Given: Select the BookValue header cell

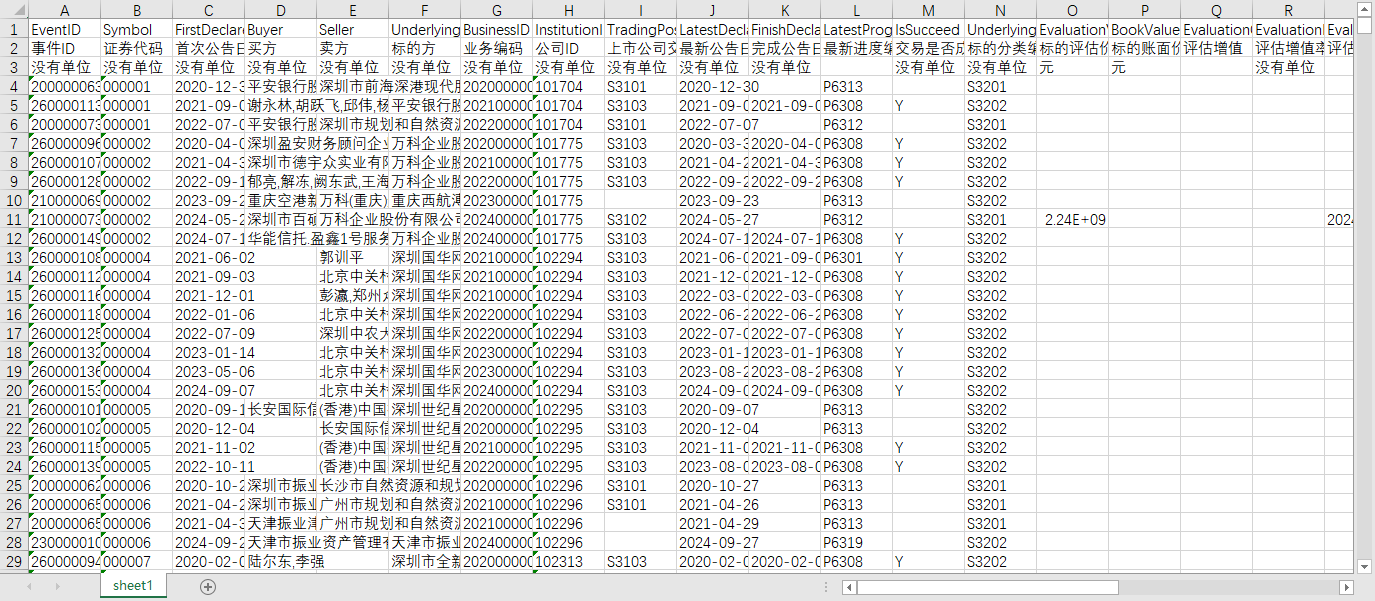Looking at the screenshot, I should pyautogui.click(x=1144, y=30).
